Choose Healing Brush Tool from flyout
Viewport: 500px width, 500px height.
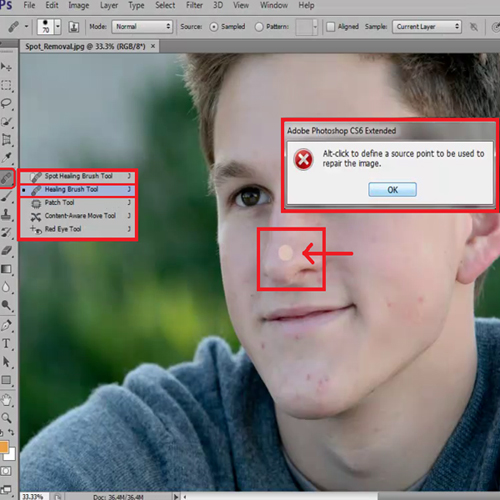click(x=78, y=189)
